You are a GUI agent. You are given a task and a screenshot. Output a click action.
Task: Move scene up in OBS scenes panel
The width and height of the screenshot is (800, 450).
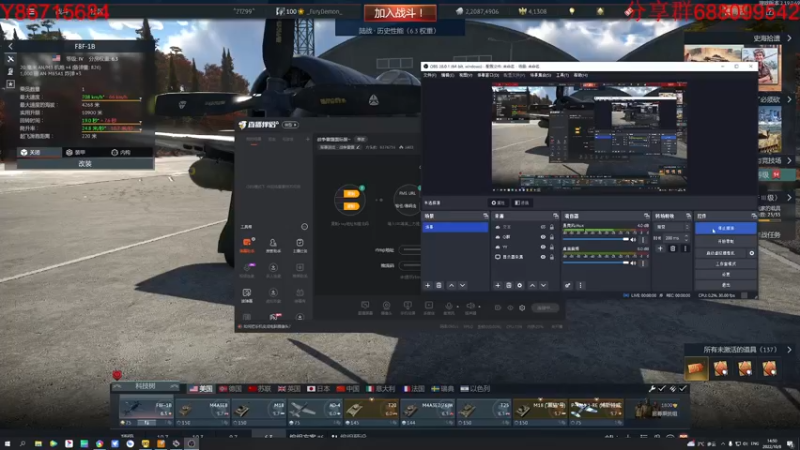[452, 286]
